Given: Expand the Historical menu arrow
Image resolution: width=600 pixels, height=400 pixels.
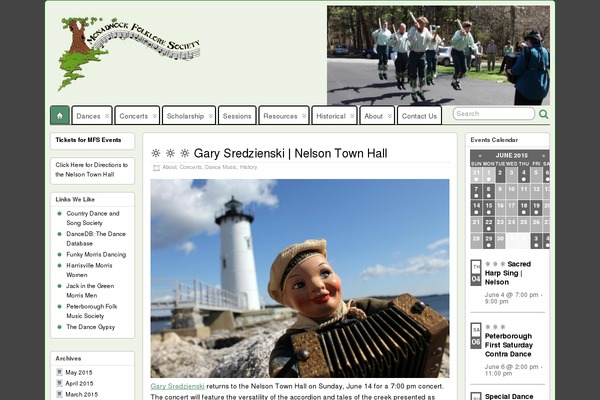Looking at the screenshot, I should click(352, 116).
